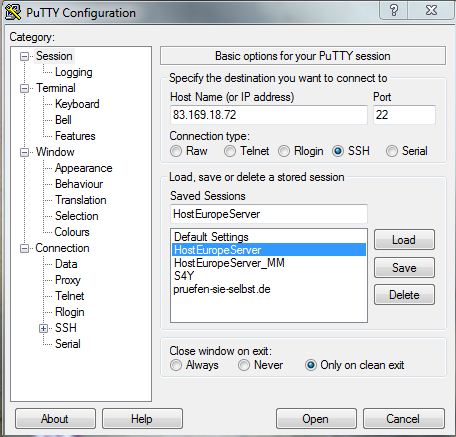The image size is (456, 437).
Task: Expand the SSH category node
Action: (x=43, y=328)
